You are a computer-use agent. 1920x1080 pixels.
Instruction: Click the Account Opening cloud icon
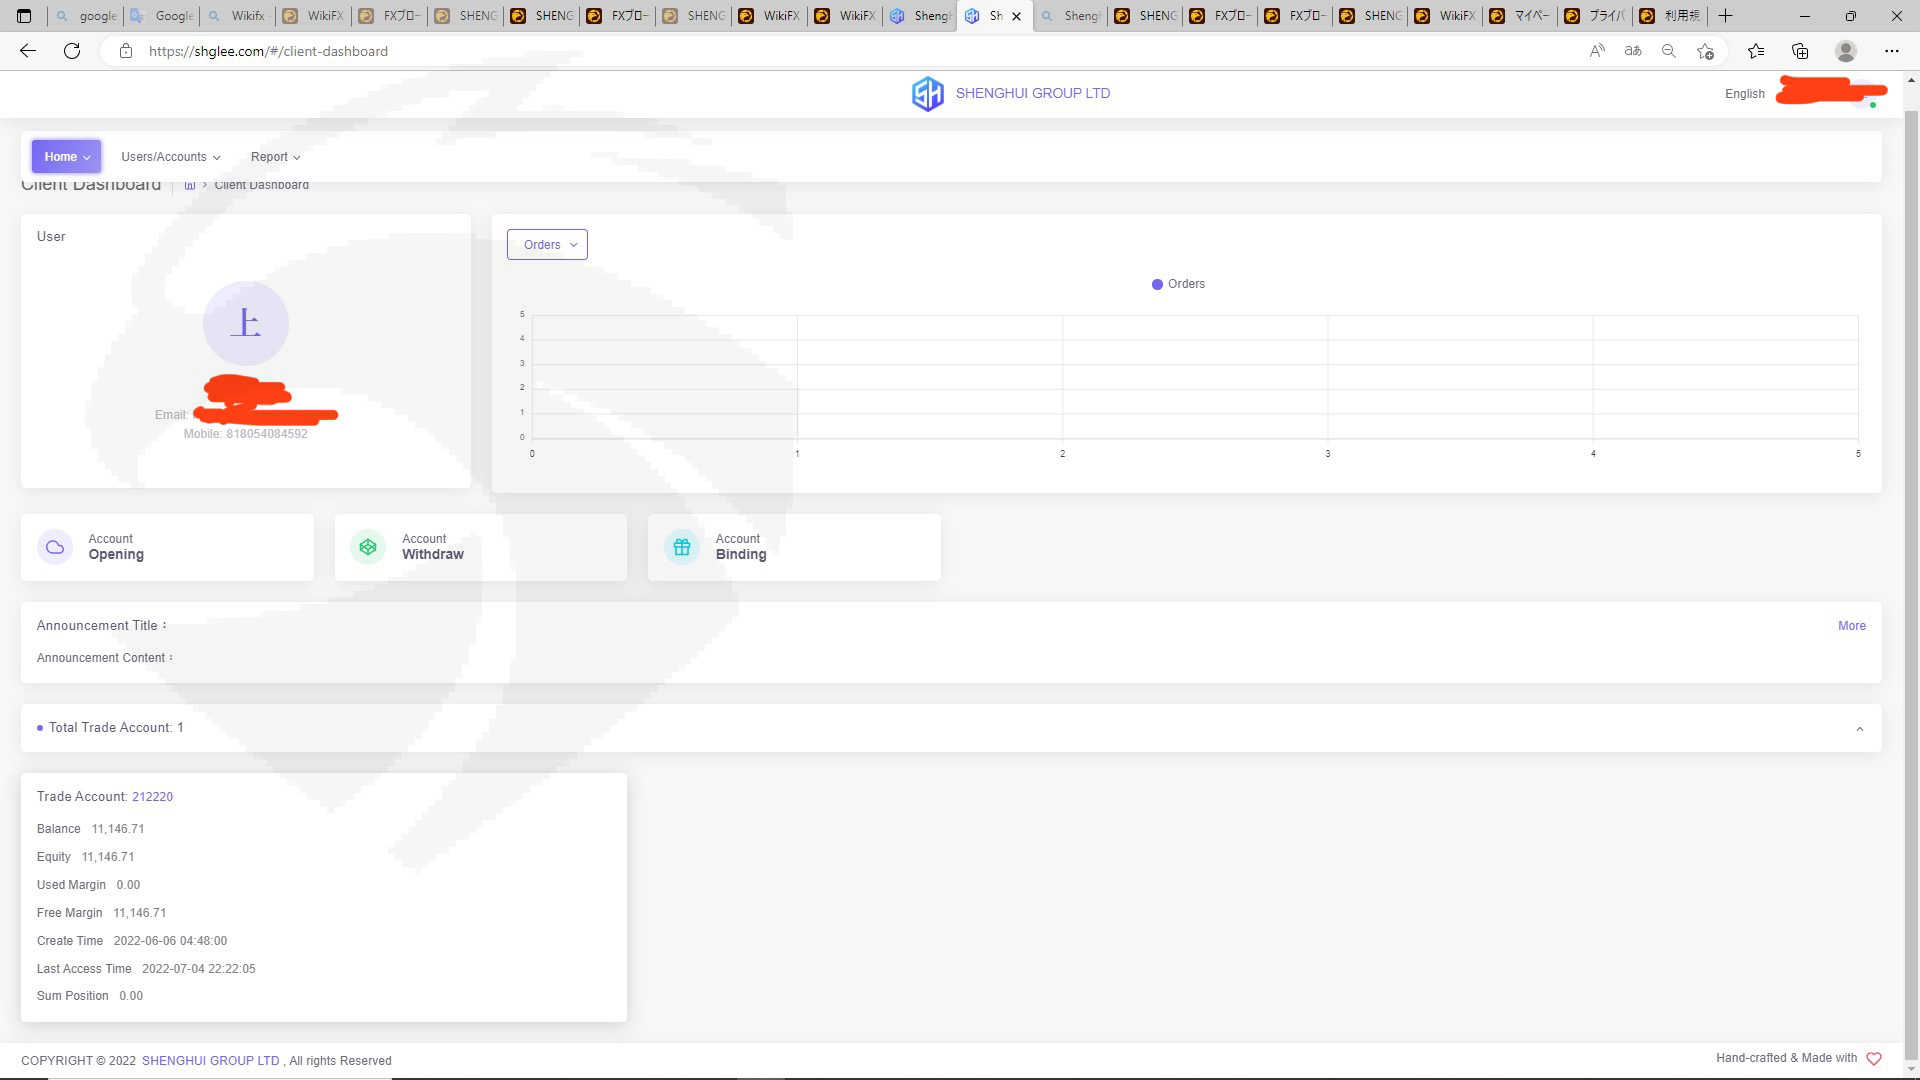click(55, 547)
